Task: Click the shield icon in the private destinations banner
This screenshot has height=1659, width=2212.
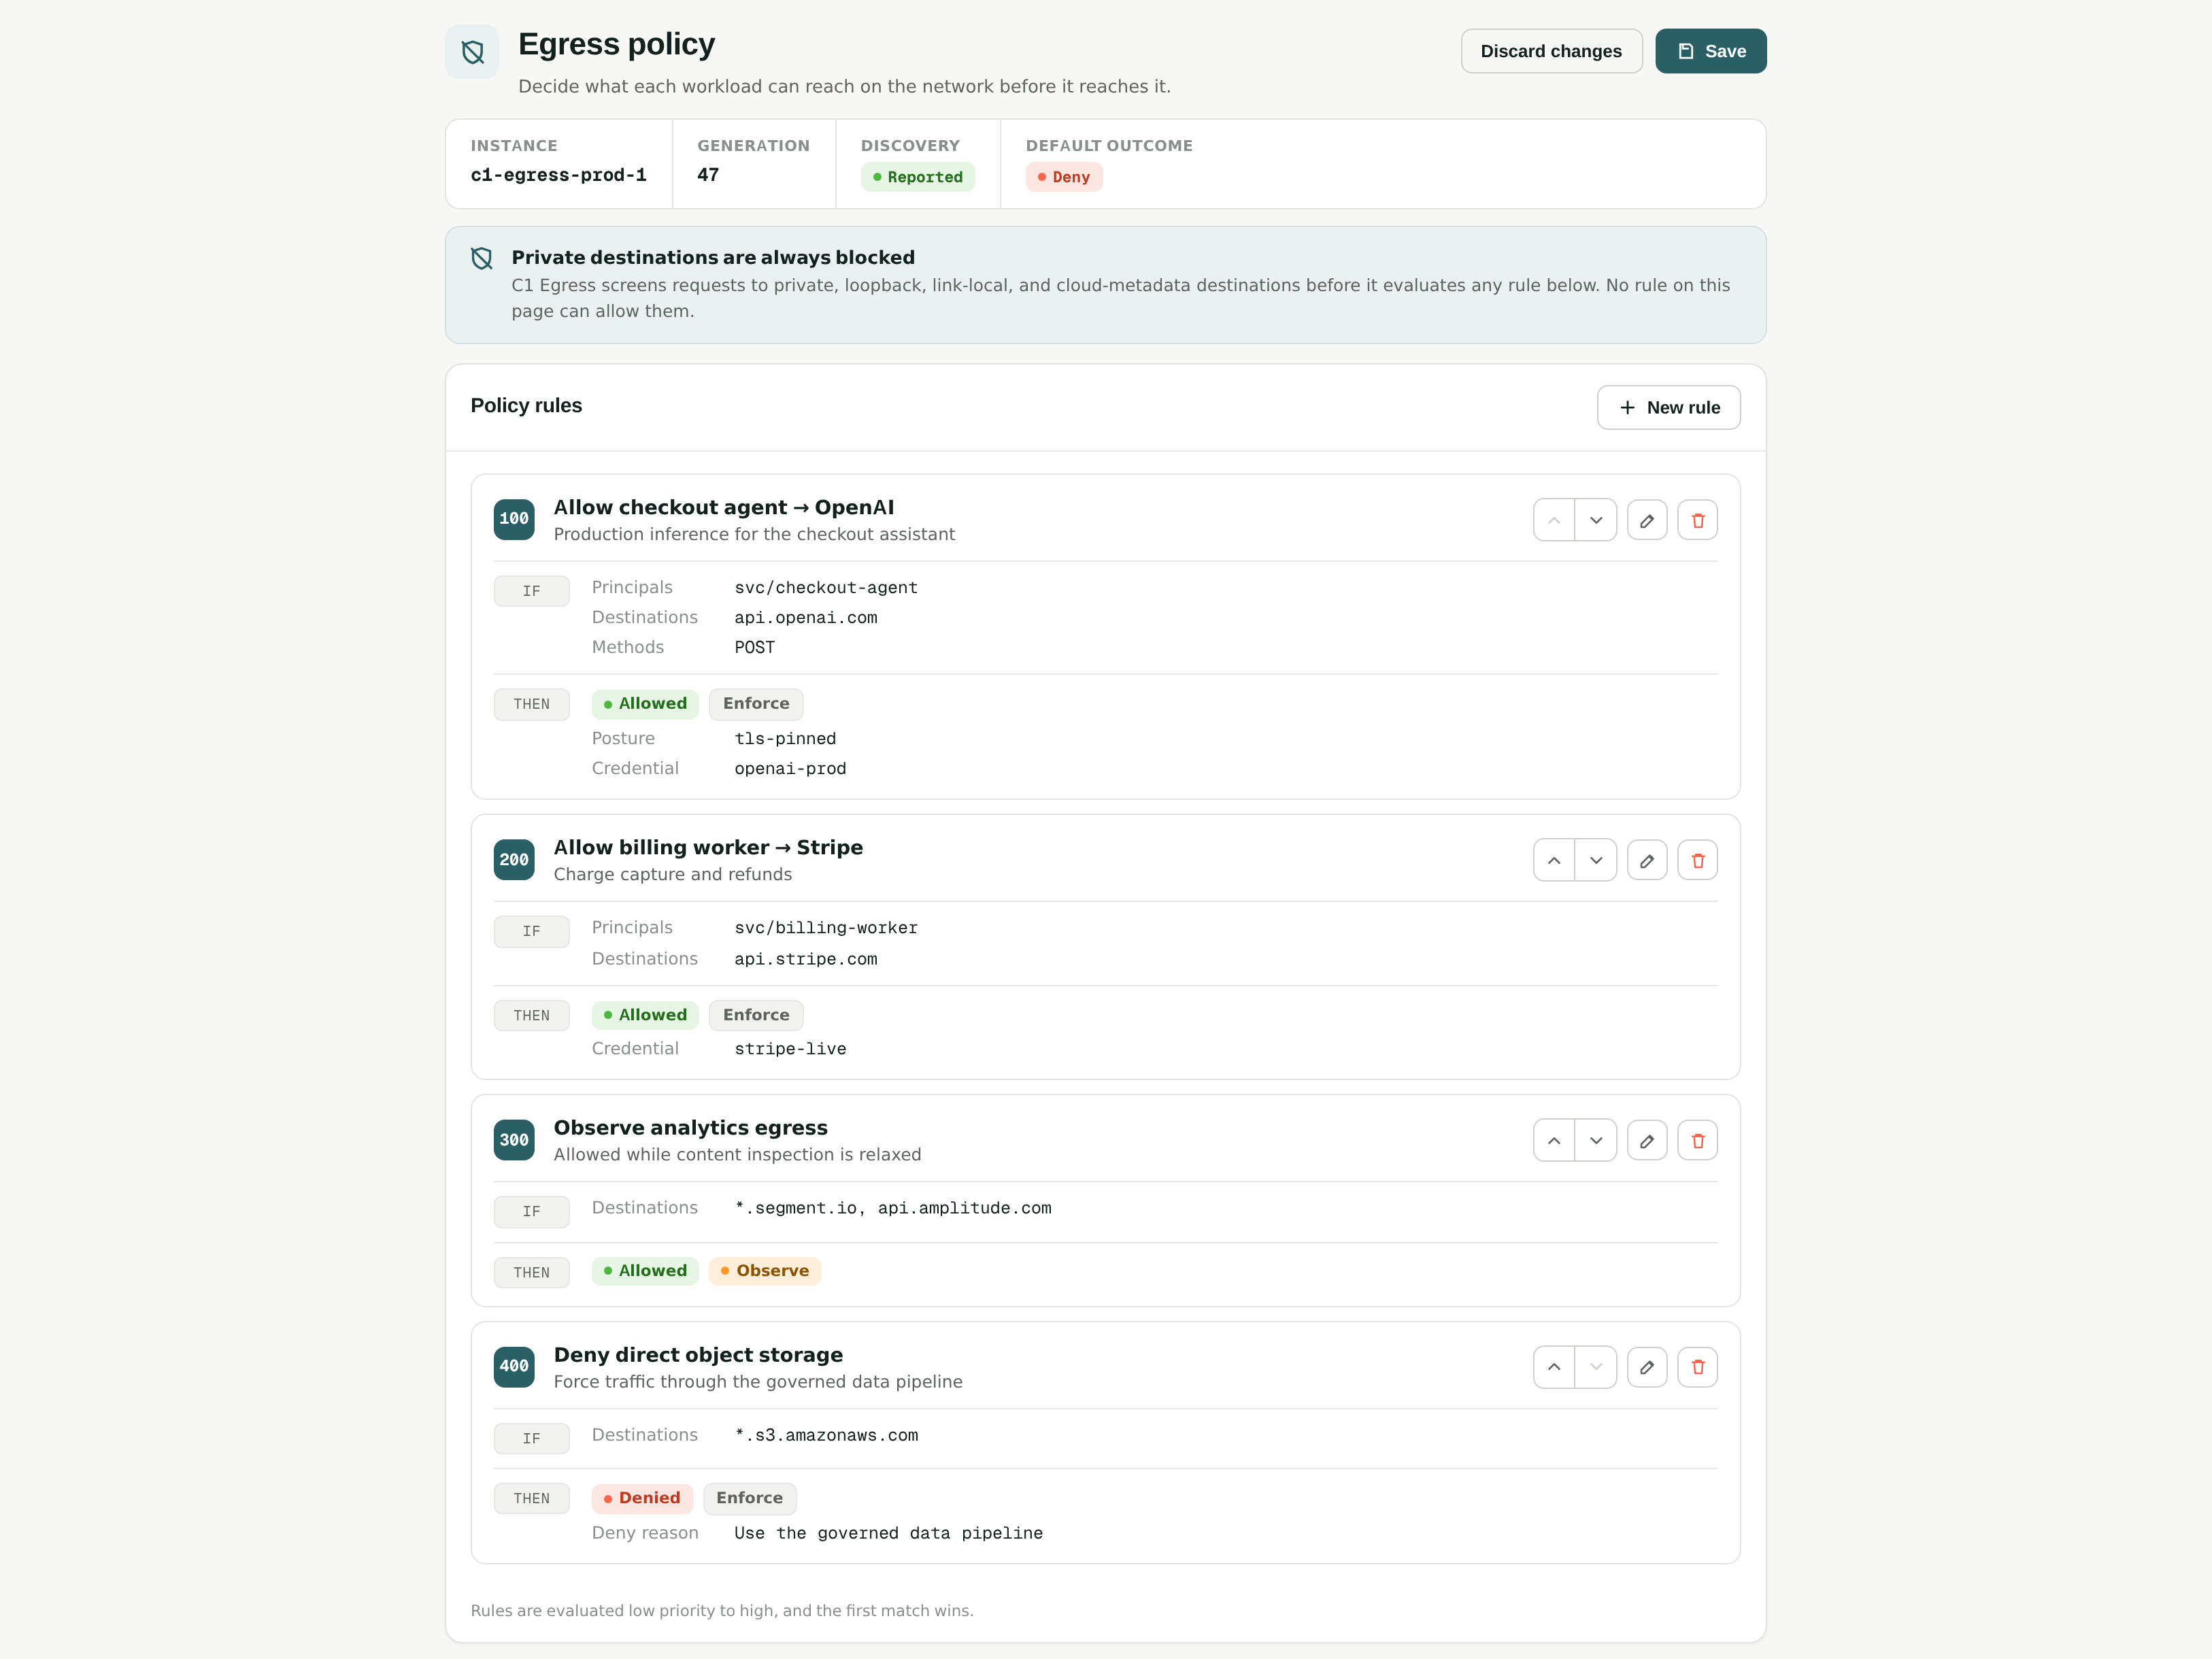Action: click(482, 258)
